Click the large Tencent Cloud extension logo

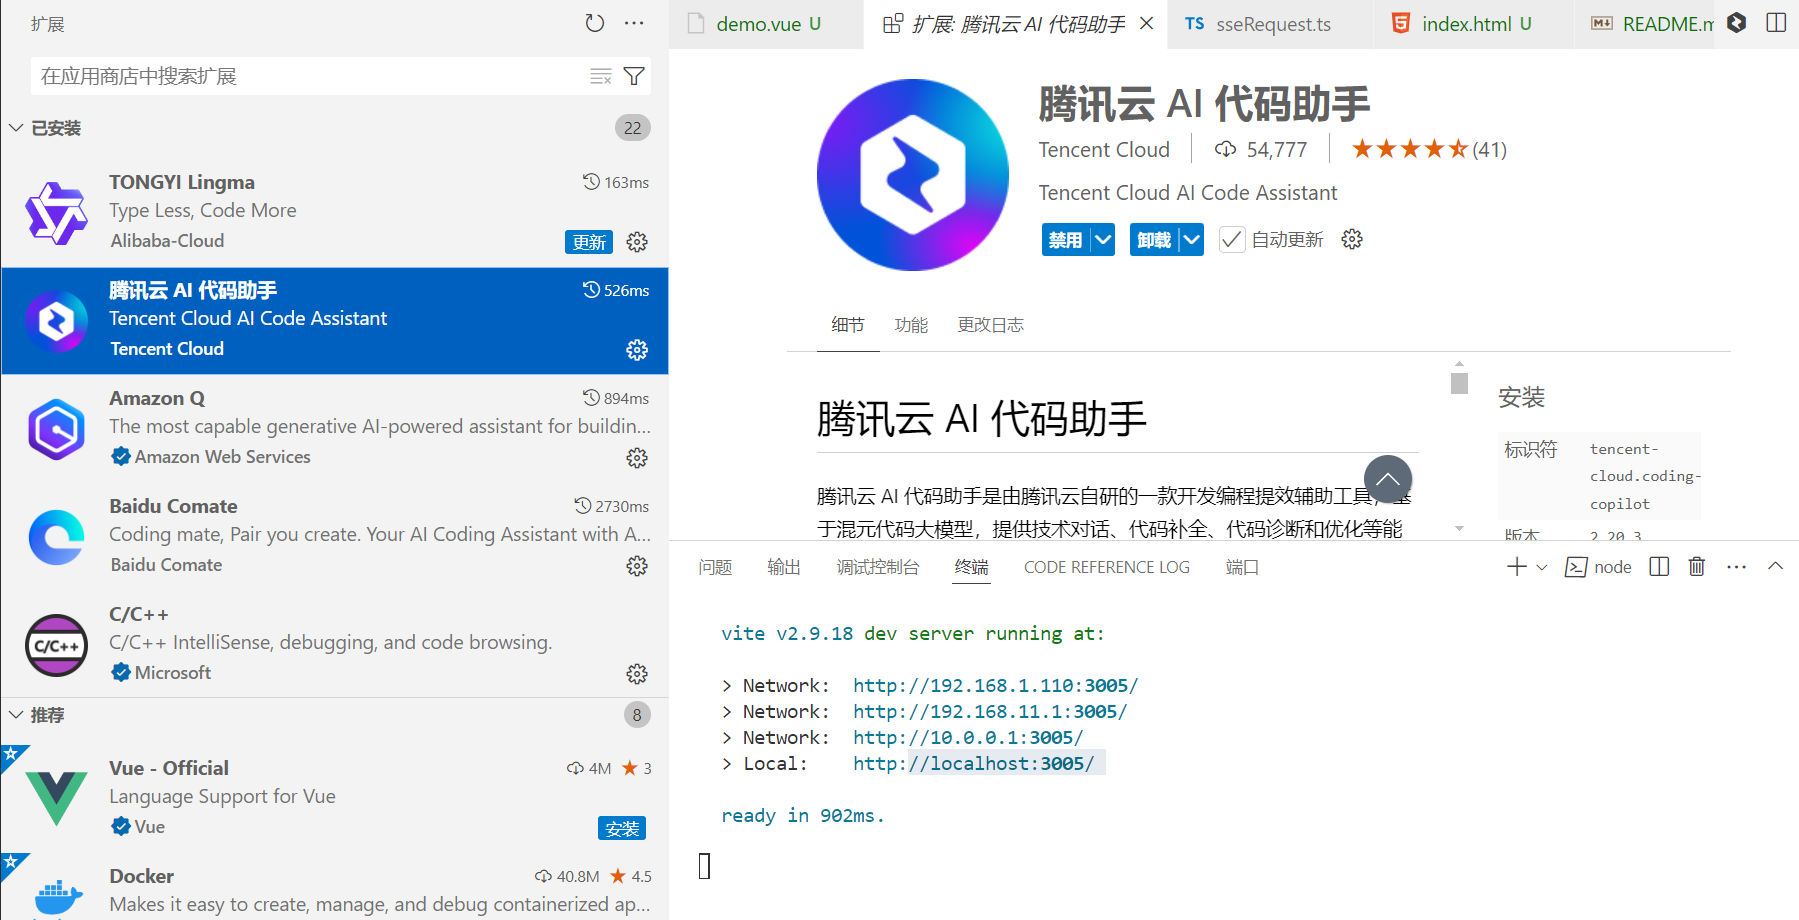pyautogui.click(x=912, y=175)
